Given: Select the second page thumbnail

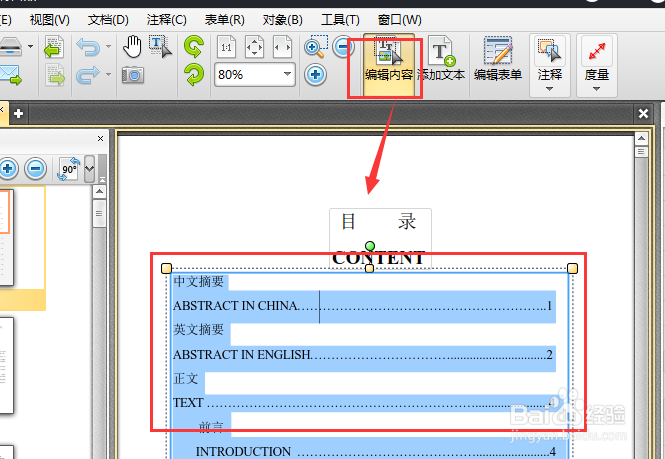Looking at the screenshot, I should (x=6, y=365).
